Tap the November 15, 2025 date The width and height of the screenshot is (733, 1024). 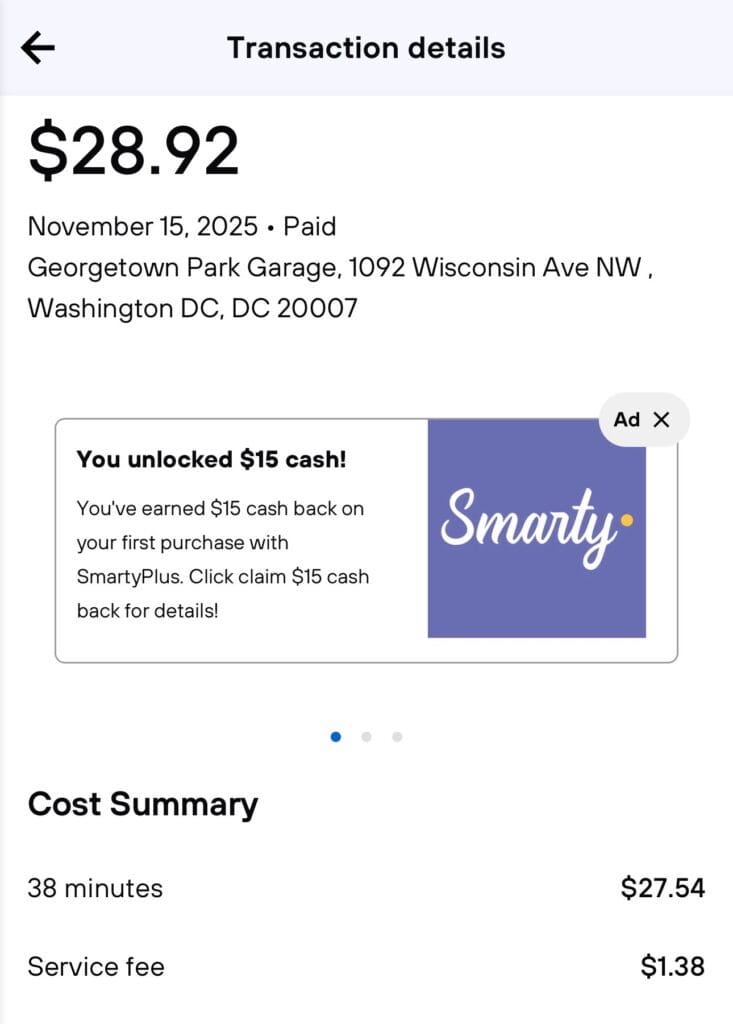coord(142,227)
